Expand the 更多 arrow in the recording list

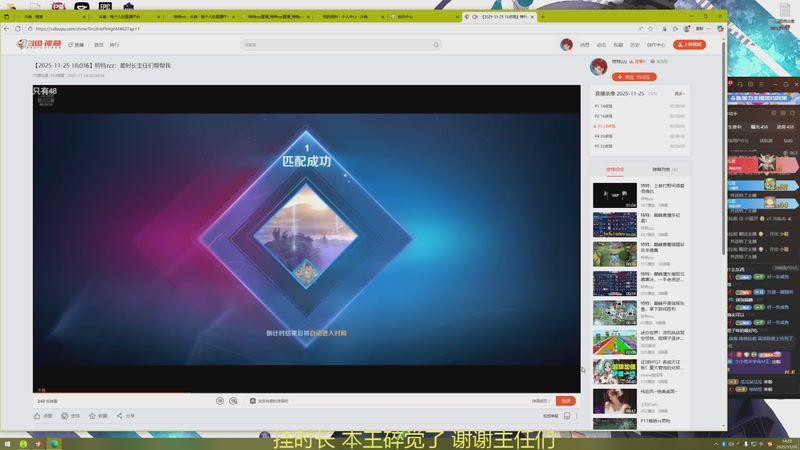(679, 94)
